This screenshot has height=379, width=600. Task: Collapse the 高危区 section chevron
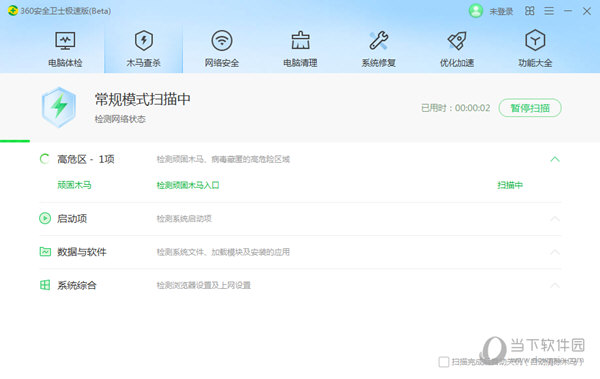(555, 159)
